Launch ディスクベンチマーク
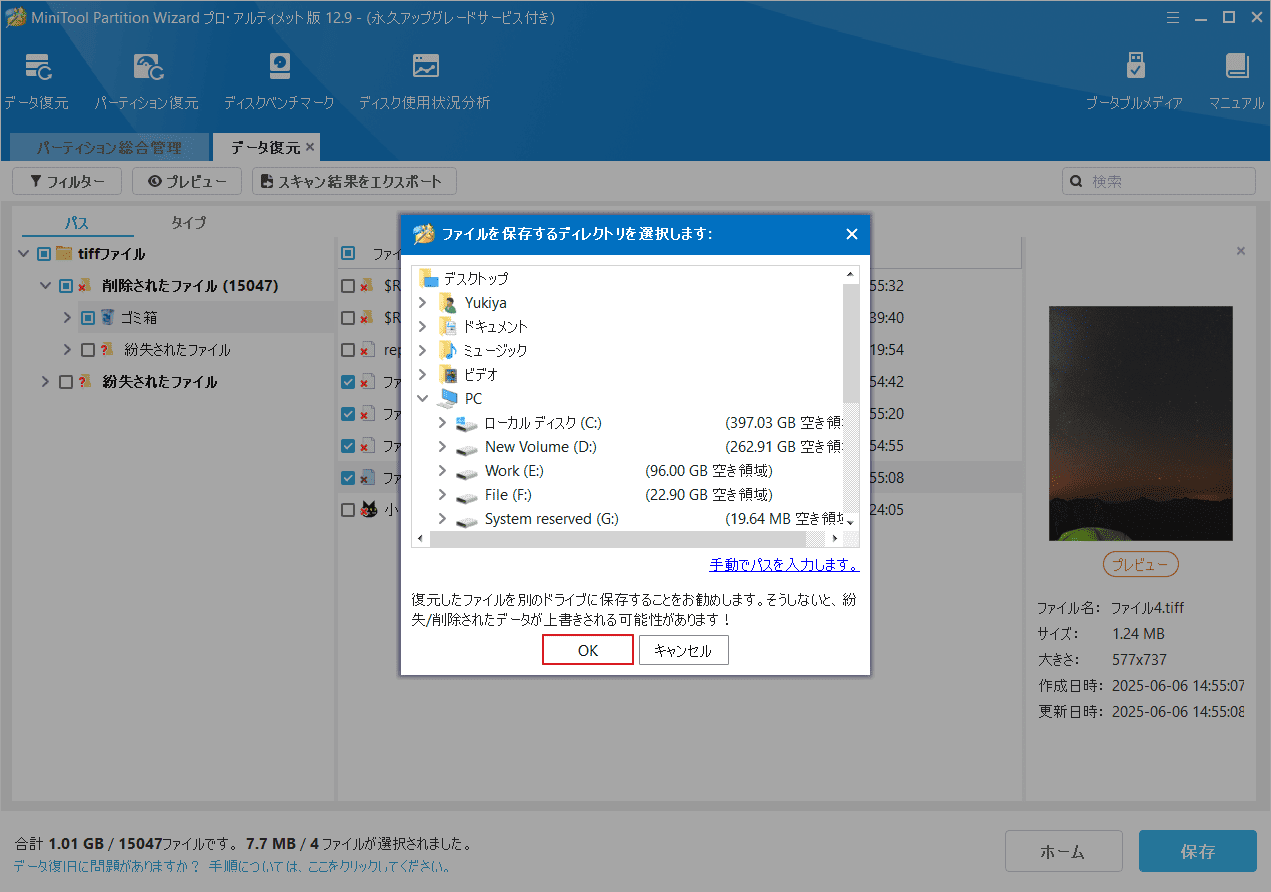The image size is (1271, 892). pos(279,75)
